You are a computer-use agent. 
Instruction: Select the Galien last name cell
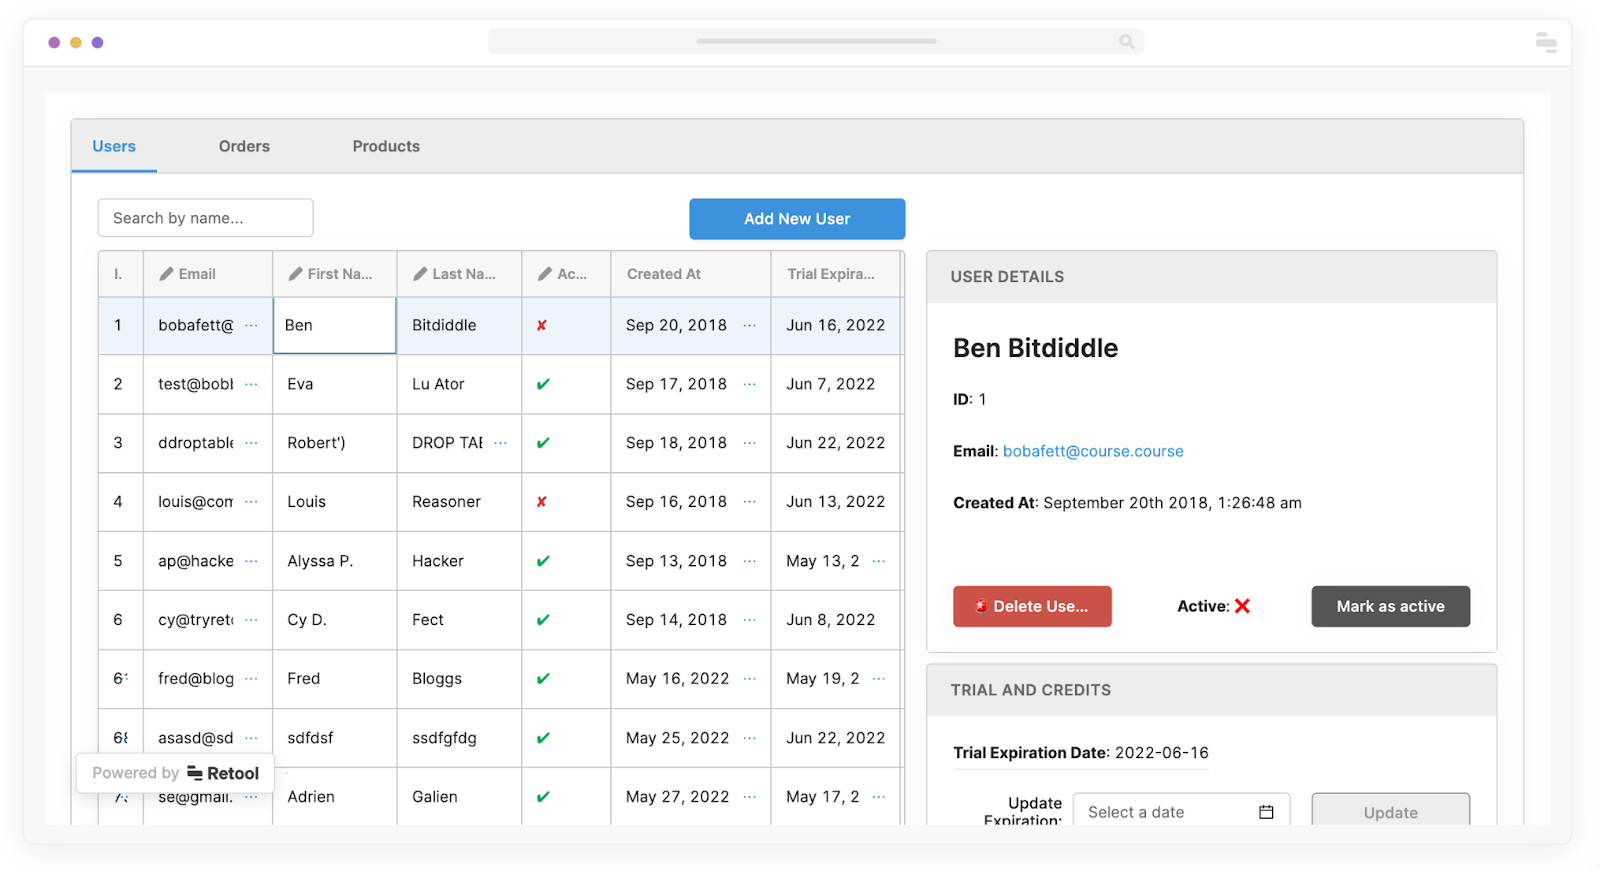459,797
